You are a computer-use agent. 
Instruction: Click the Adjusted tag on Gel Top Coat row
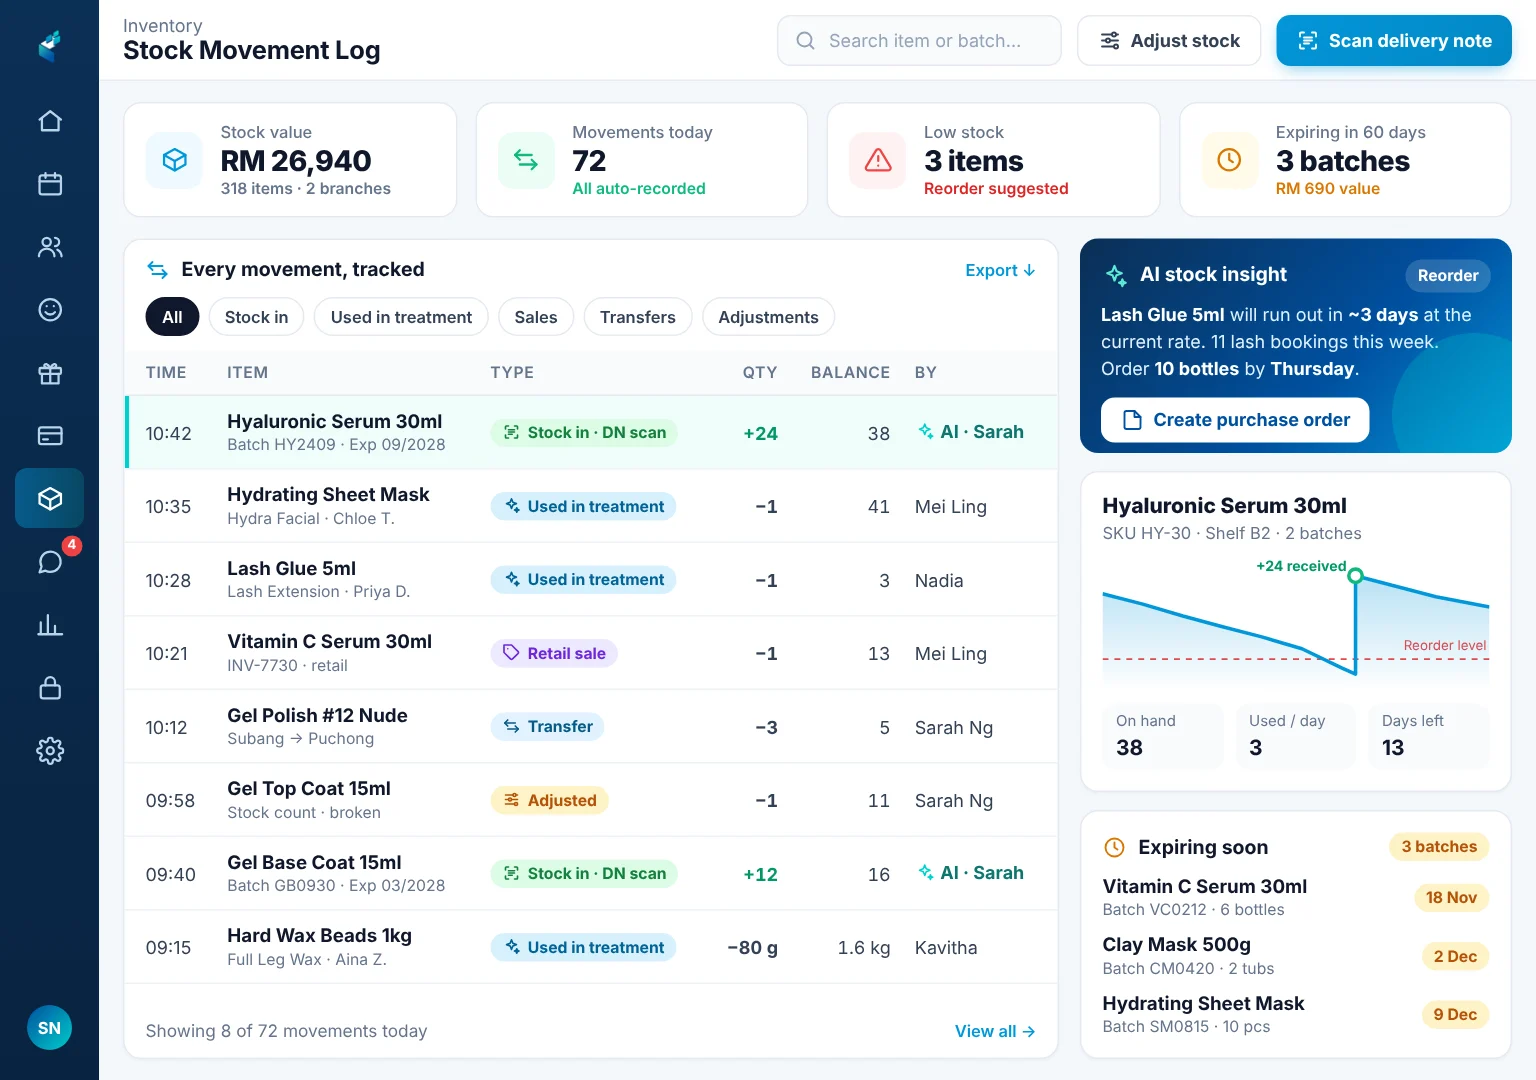550,800
